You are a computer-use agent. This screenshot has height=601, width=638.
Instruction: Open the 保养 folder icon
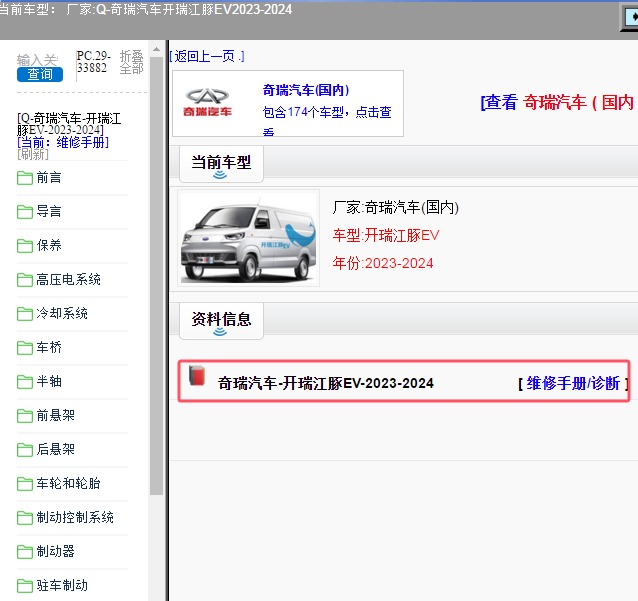tap(25, 246)
